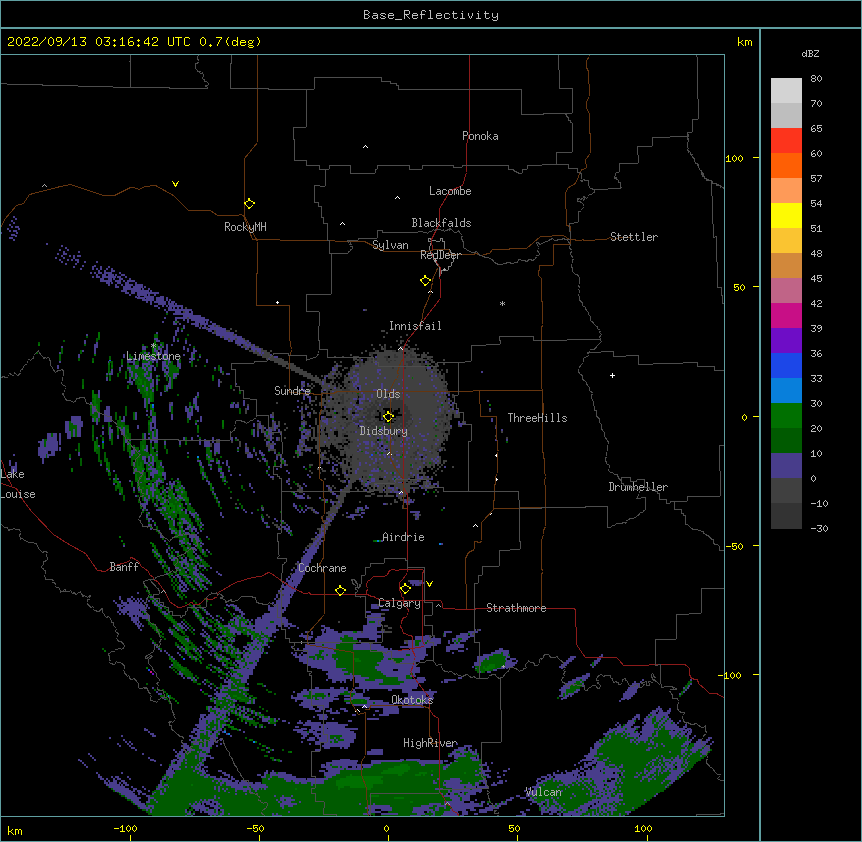Click the Innisfail city label
Image resolution: width=862 pixels, height=842 pixels.
[x=415, y=326]
